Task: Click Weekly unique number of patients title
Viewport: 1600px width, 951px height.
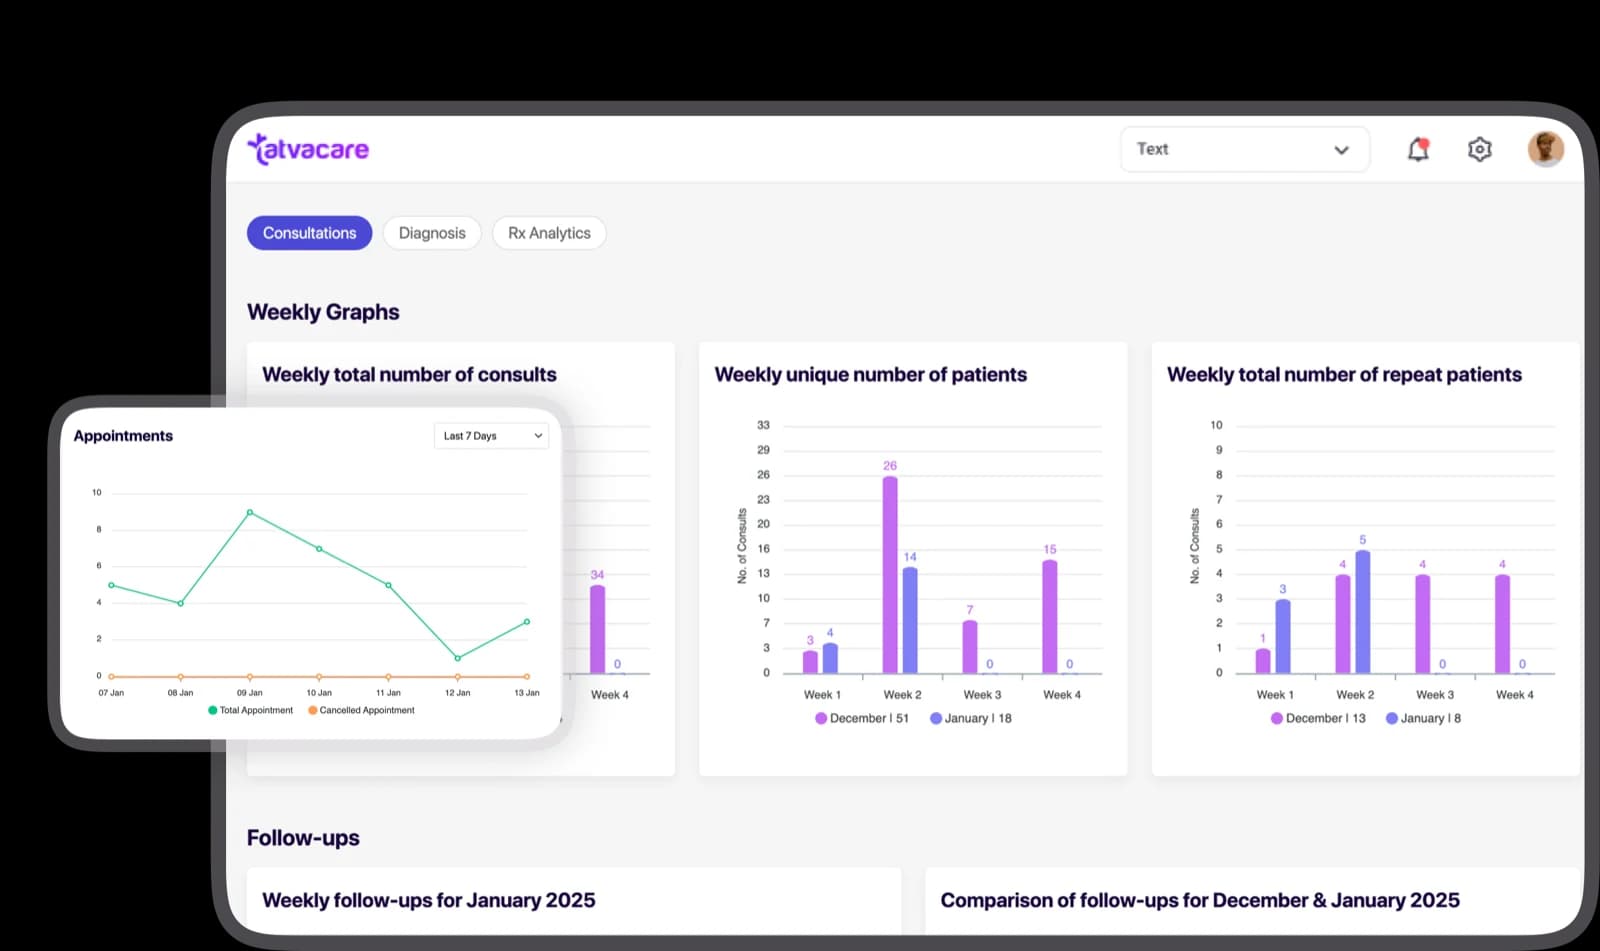Action: click(870, 374)
